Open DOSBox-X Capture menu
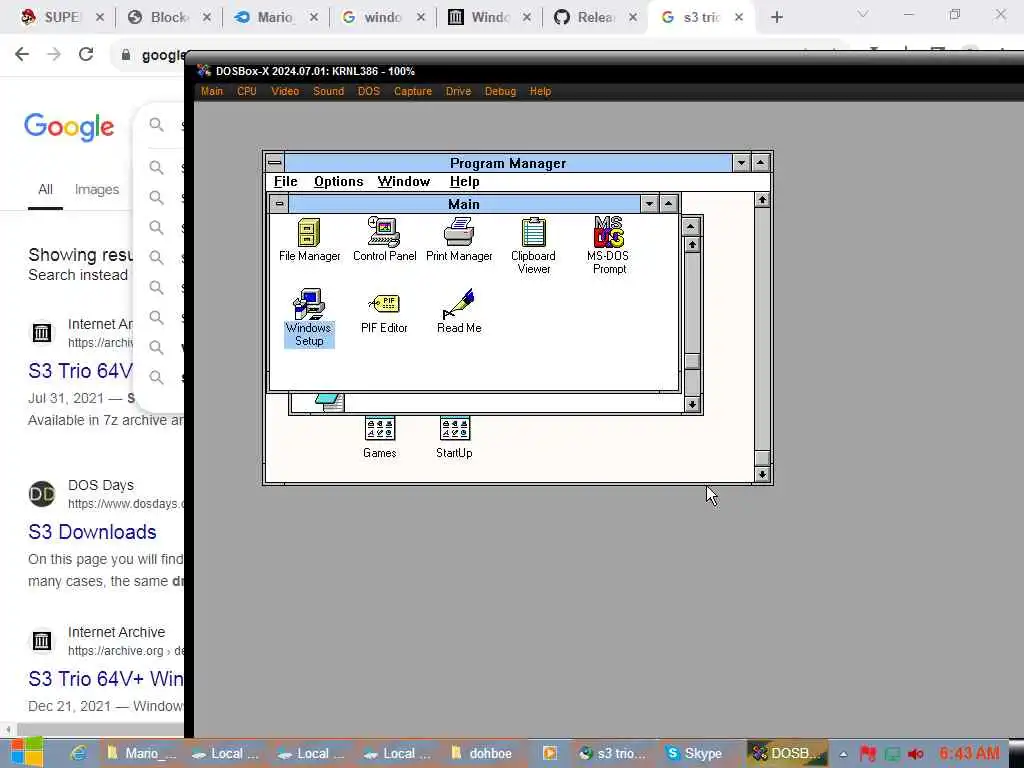Screen dimensions: 1024x768 coord(413,91)
